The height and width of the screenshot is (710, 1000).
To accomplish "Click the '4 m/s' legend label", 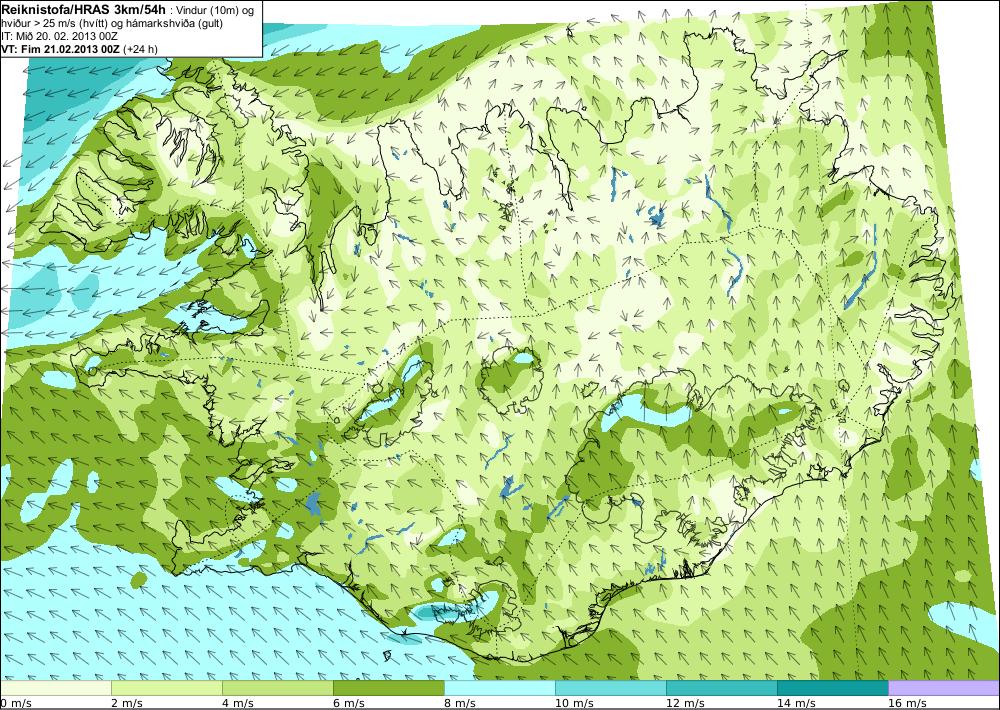I will 238,703.
